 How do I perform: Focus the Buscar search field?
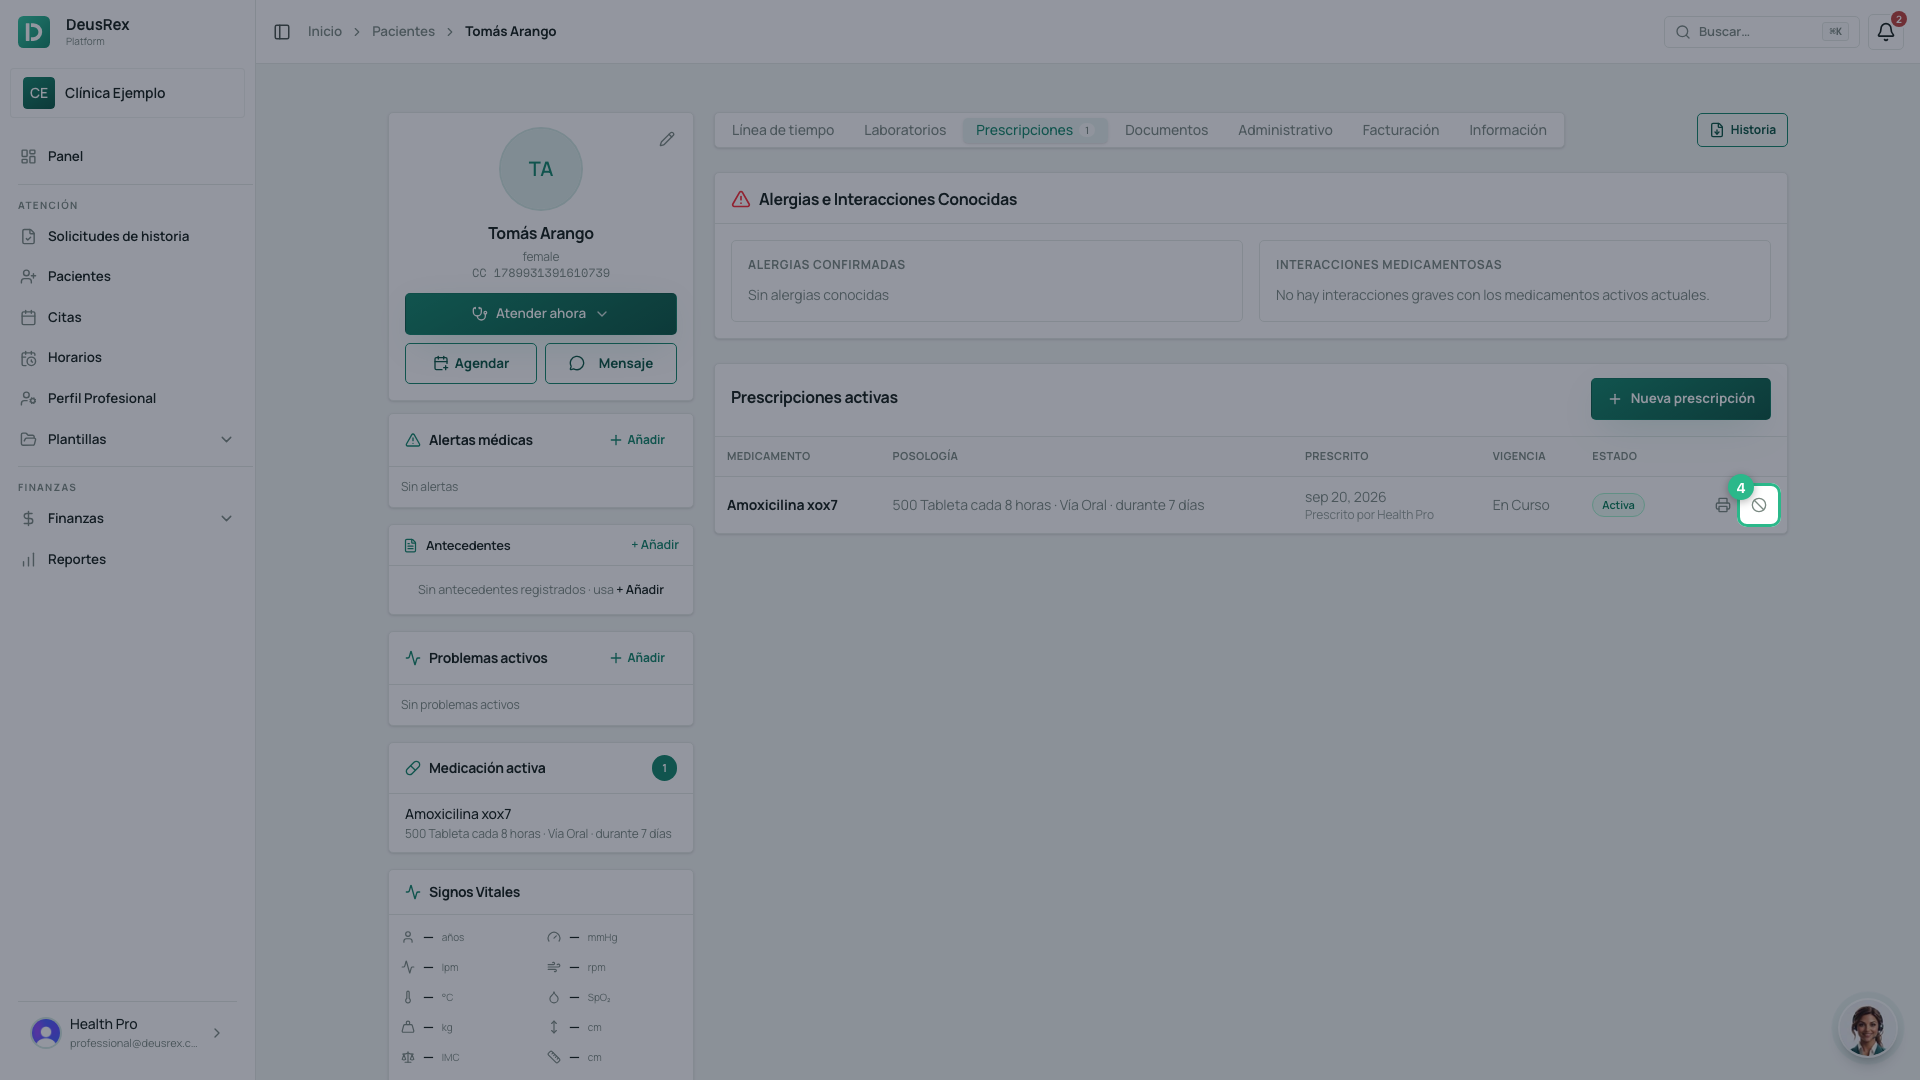coord(1761,32)
